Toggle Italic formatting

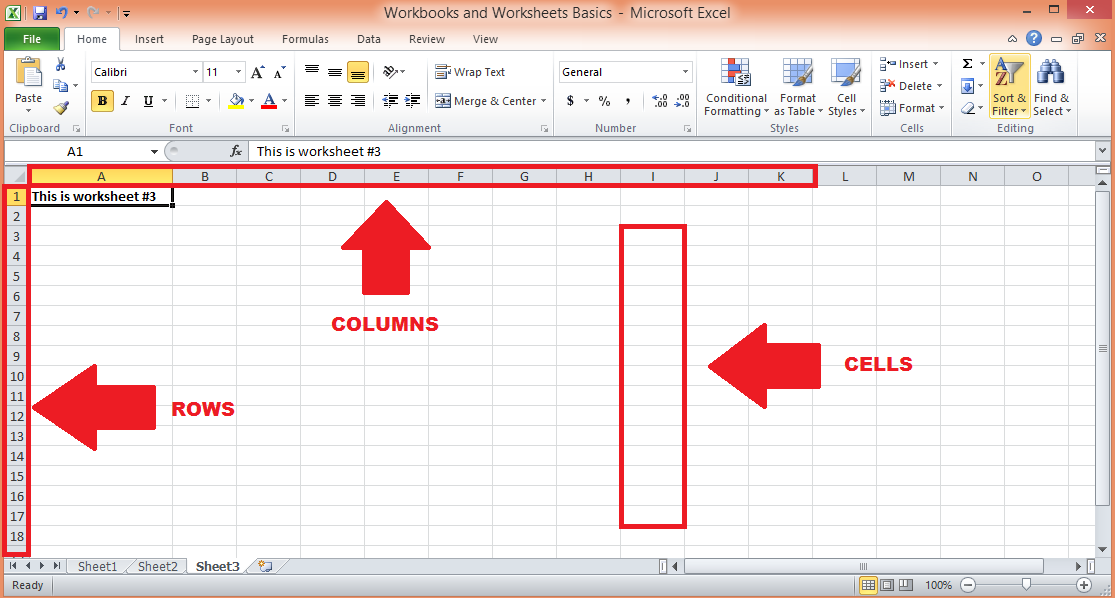pos(125,101)
